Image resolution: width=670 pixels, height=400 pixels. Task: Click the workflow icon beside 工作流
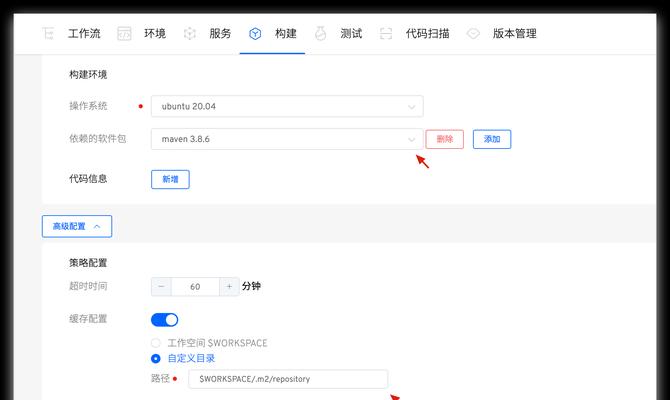(48, 33)
